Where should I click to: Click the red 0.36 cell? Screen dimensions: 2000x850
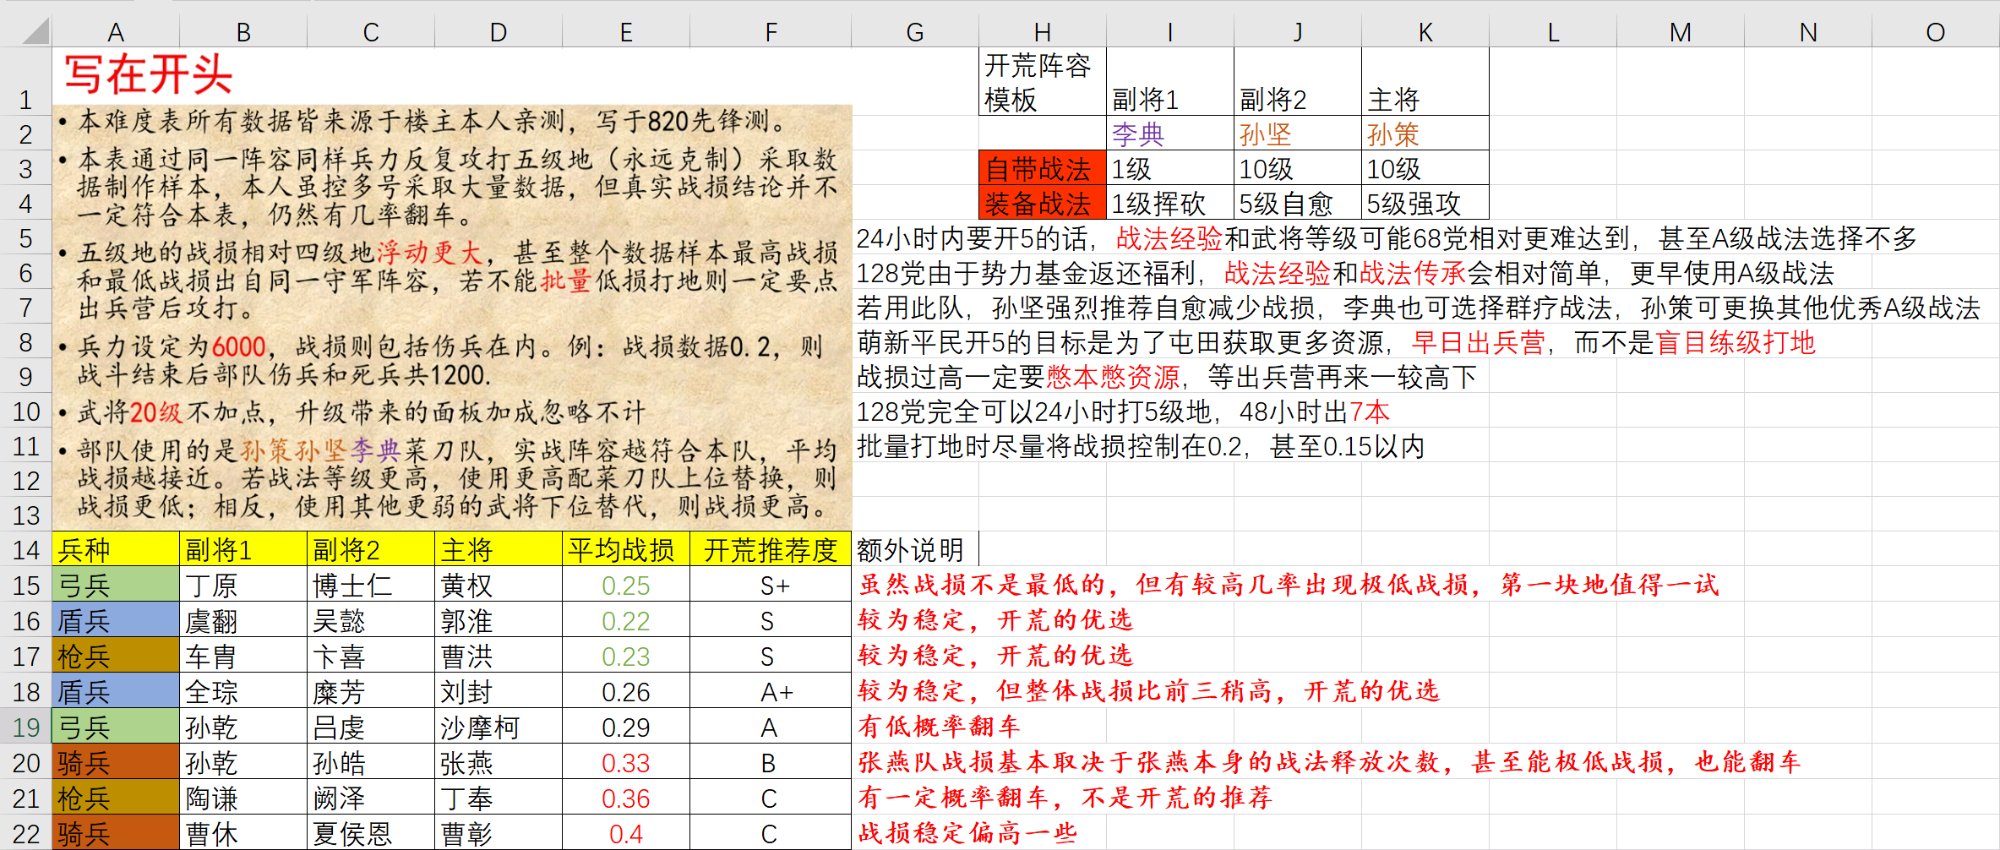point(626,798)
